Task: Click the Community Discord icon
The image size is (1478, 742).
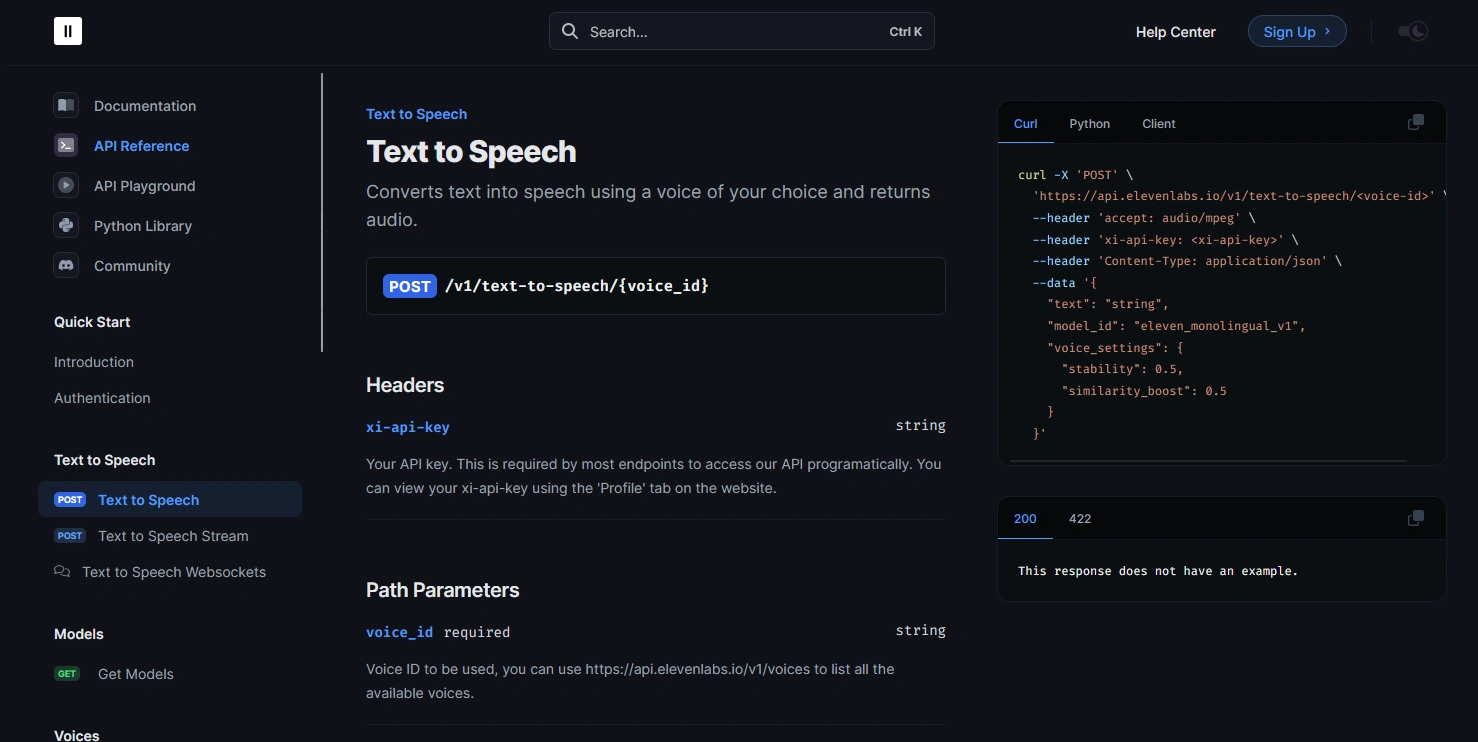Action: 66,265
